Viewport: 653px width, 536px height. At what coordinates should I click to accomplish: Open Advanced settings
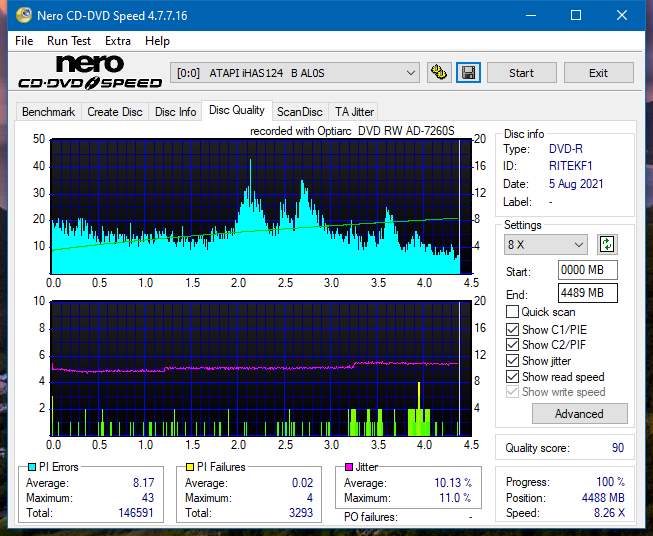pyautogui.click(x=579, y=414)
